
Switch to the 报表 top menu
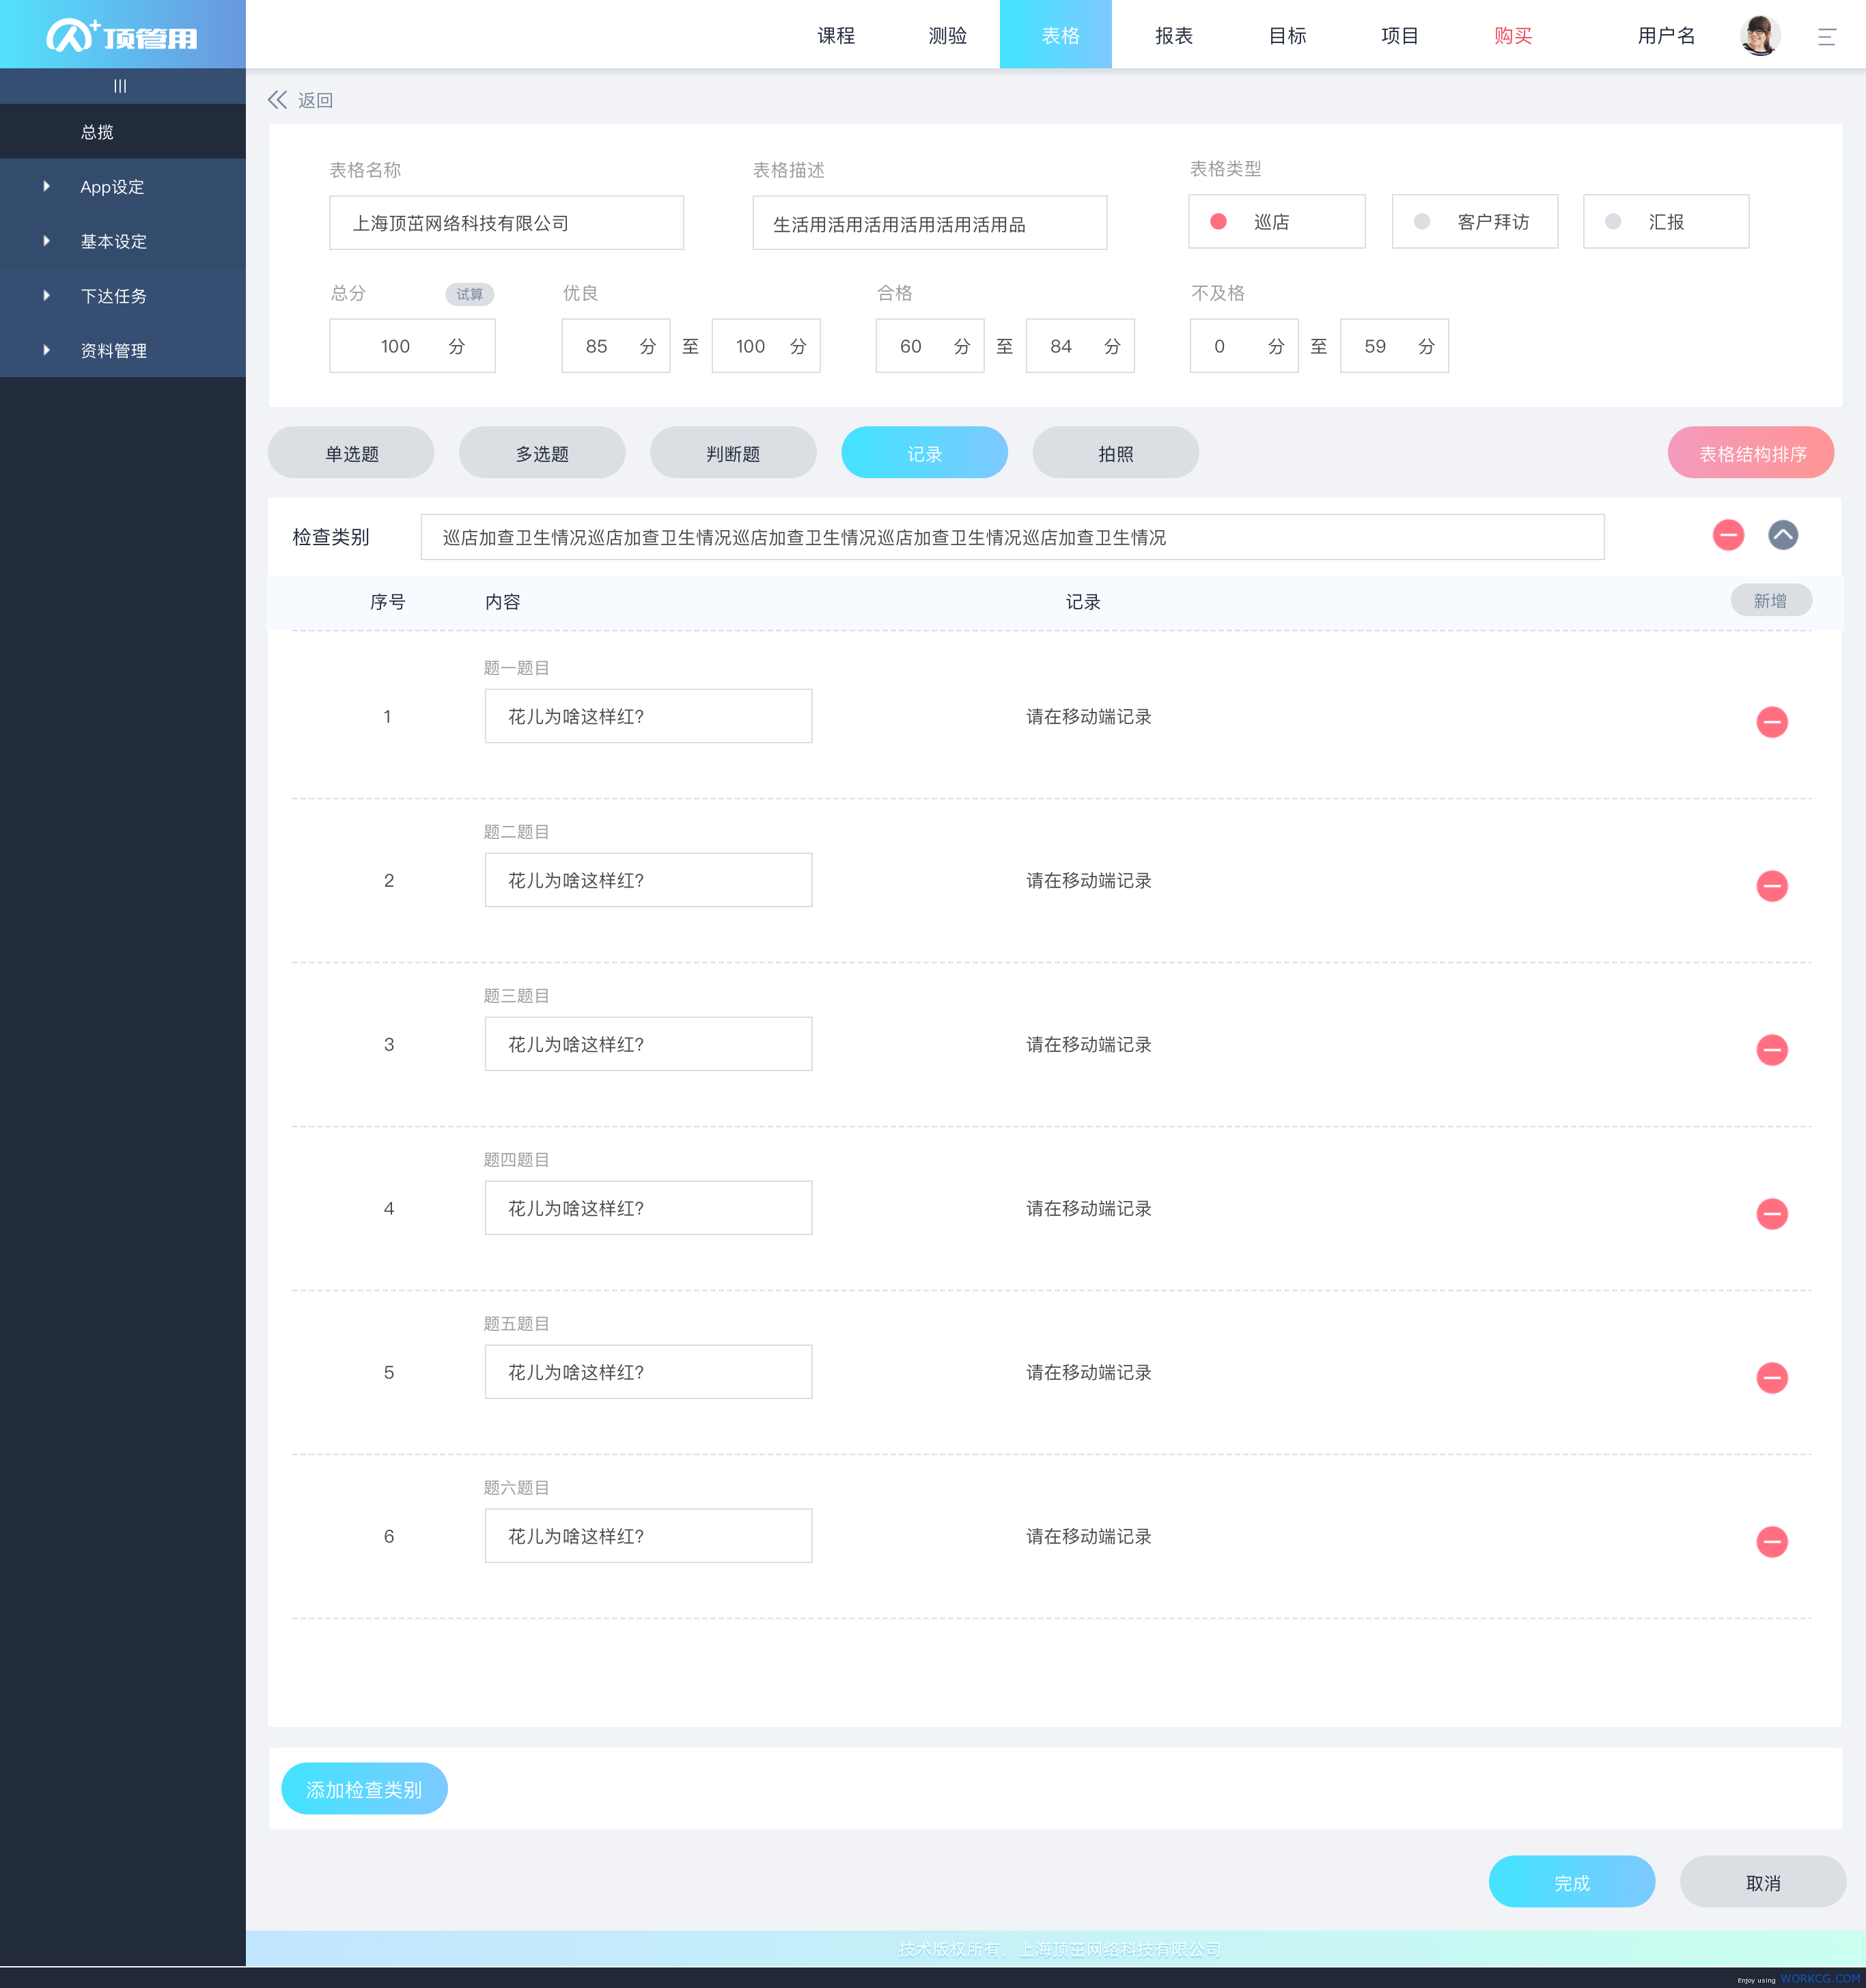pos(1174,35)
